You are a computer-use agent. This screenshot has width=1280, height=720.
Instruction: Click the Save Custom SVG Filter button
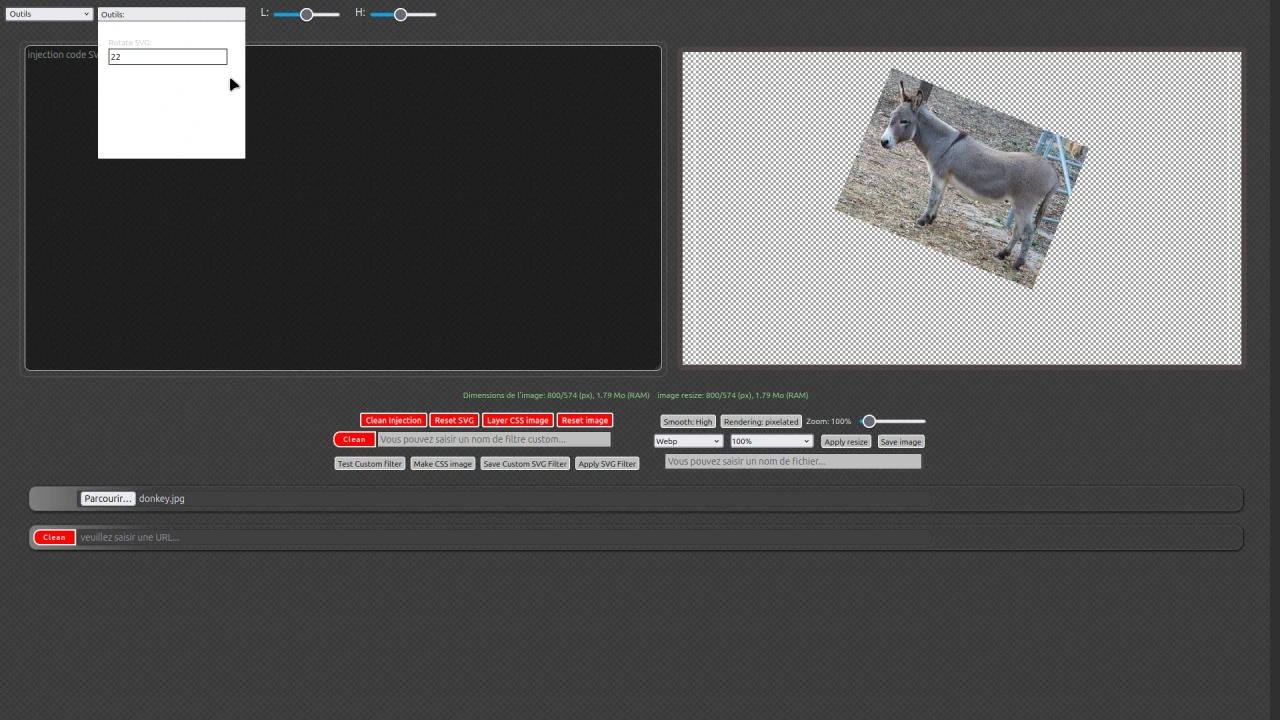[x=525, y=463]
